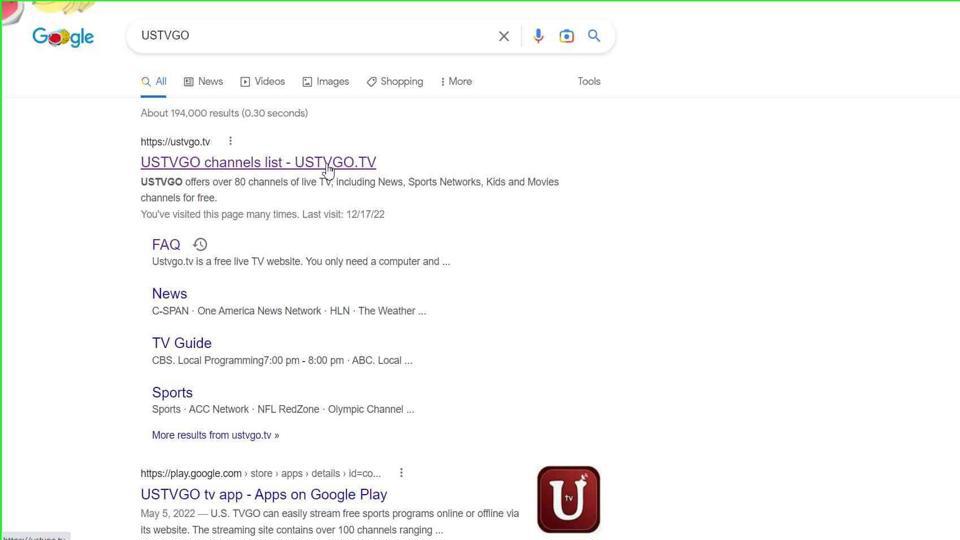
Task: Open the Sports sitelink
Action: [172, 392]
